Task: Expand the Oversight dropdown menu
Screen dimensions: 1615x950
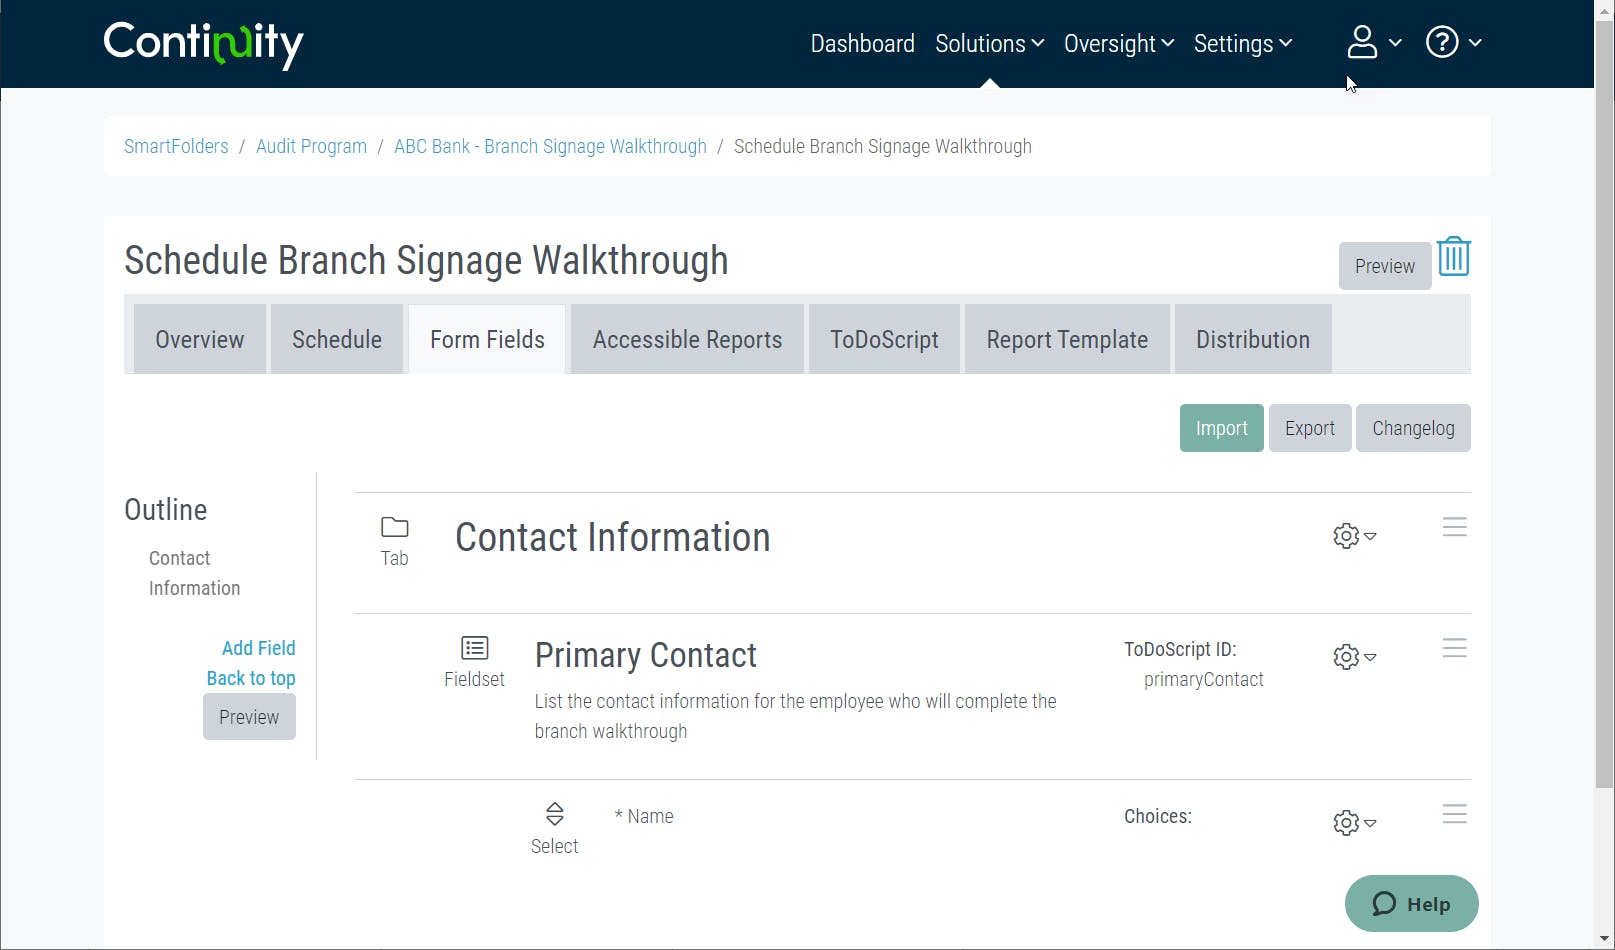Action: coord(1118,44)
